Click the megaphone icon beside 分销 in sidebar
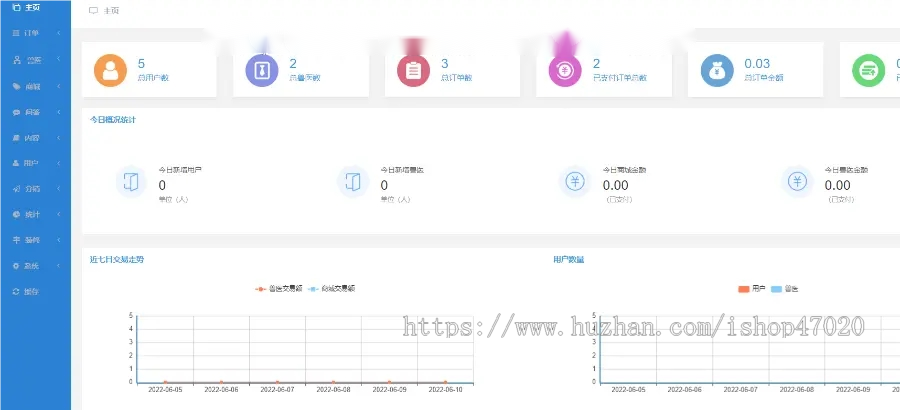This screenshot has height=410, width=900. tap(16, 188)
